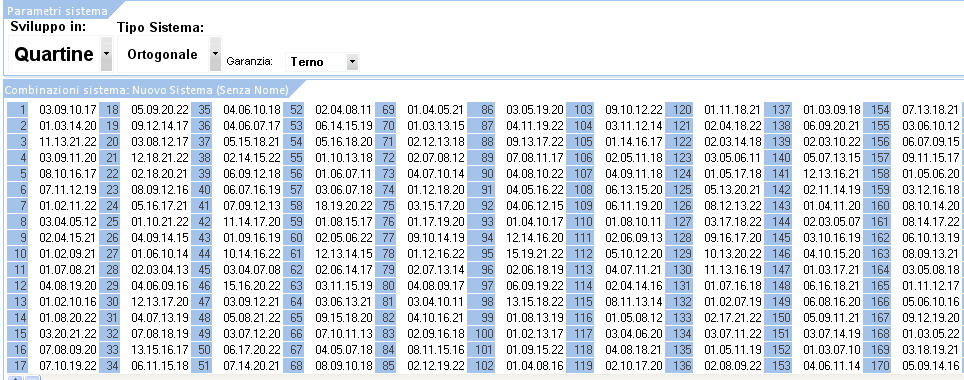Click row number 18 cell
Screen dimensions: 964x380
coord(109,110)
